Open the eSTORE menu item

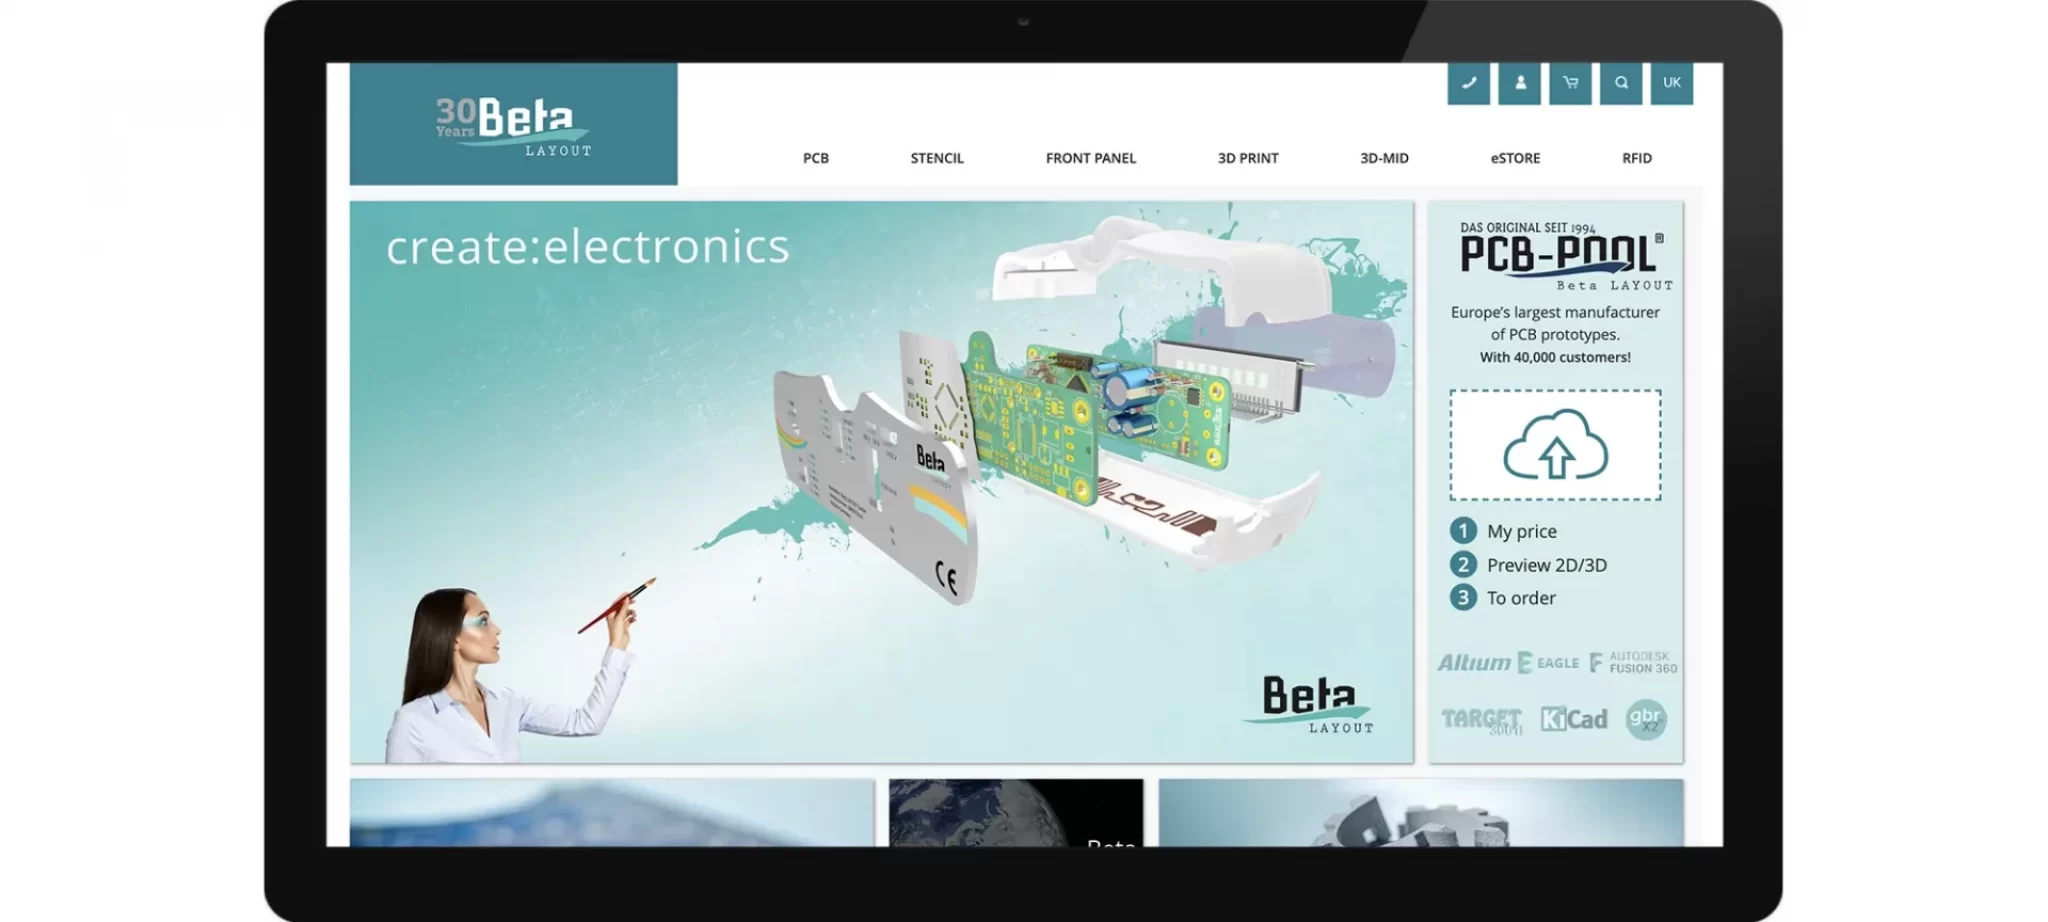click(x=1515, y=158)
